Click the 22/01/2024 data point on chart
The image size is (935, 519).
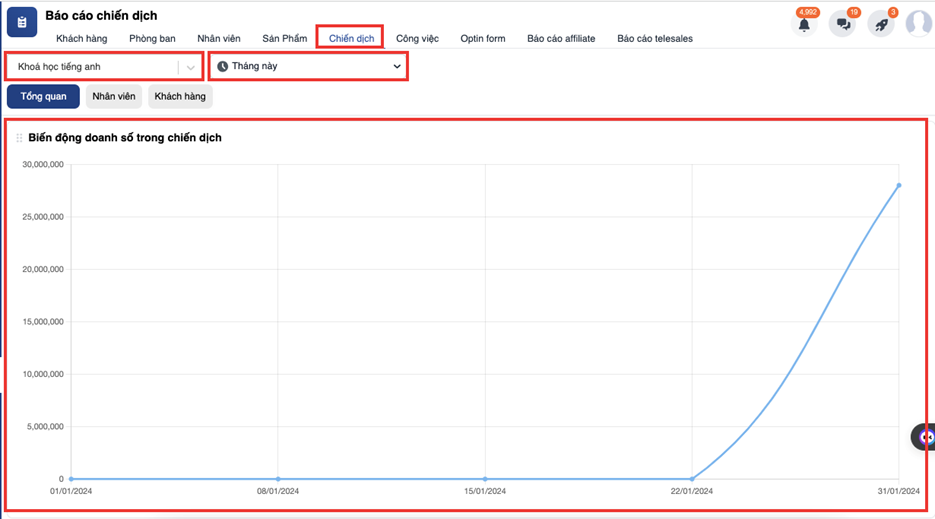(x=692, y=479)
